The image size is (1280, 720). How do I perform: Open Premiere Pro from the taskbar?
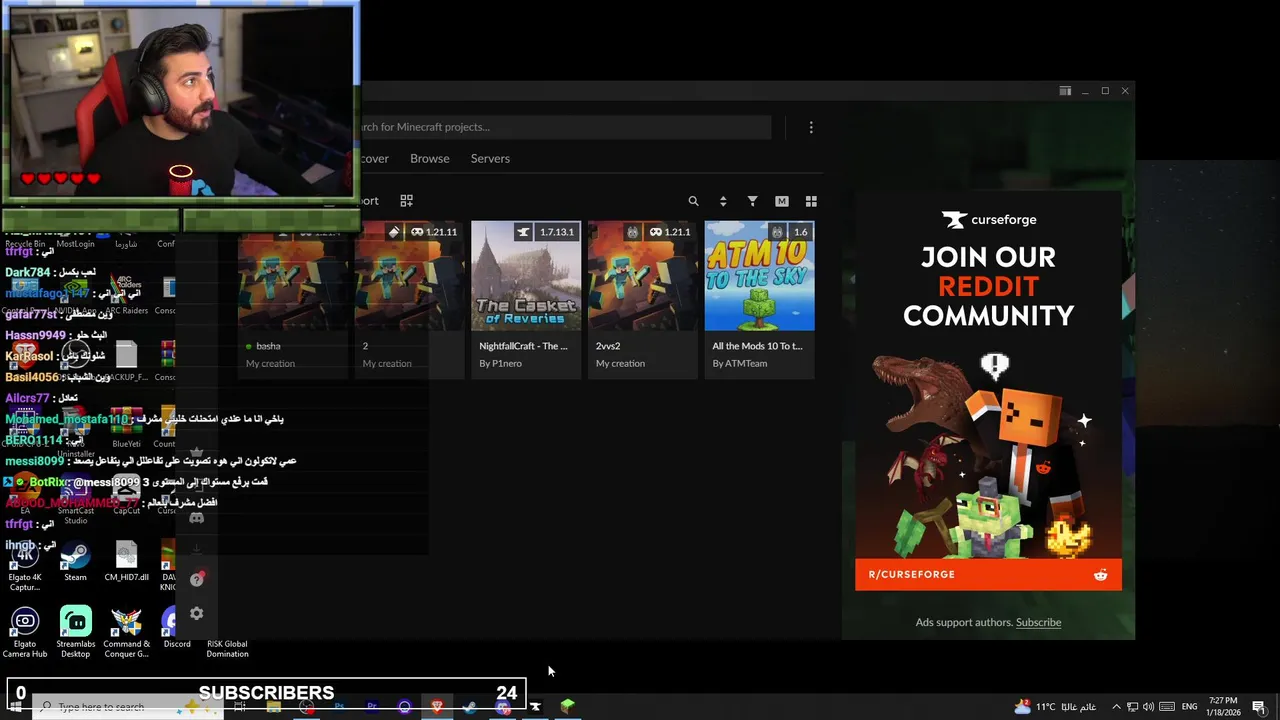coord(372,707)
